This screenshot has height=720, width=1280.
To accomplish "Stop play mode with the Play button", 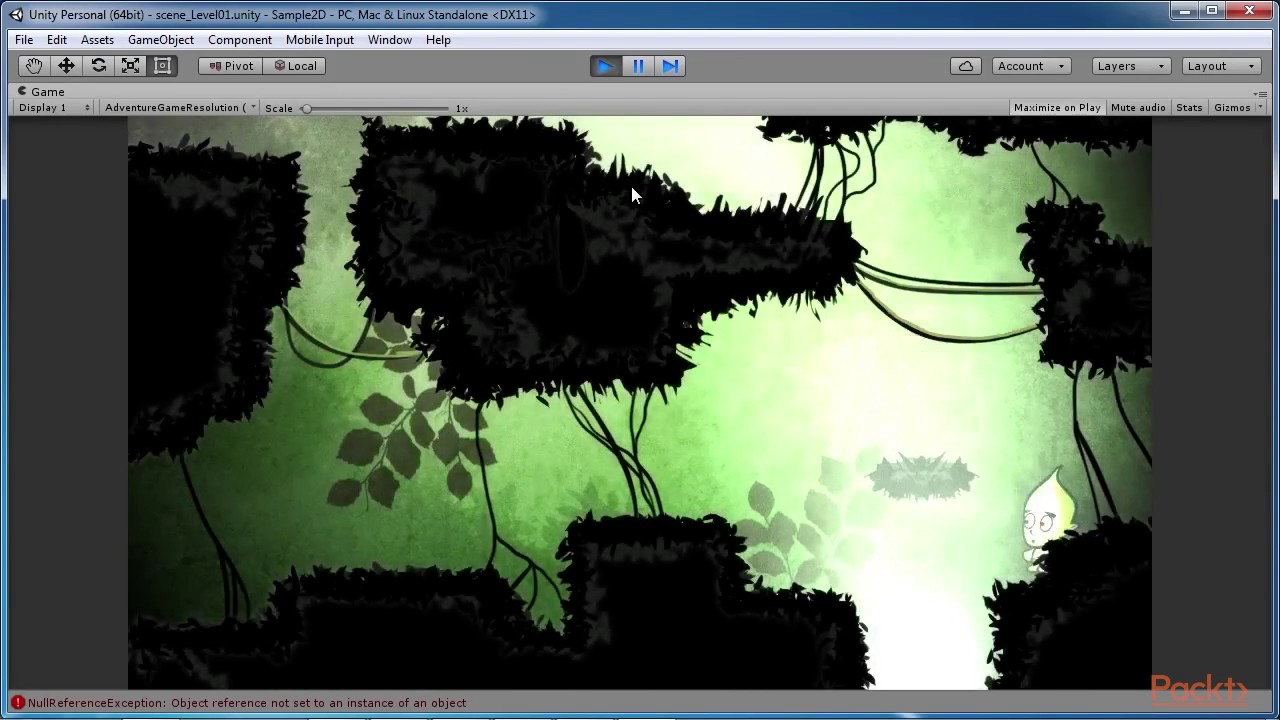I will [605, 66].
